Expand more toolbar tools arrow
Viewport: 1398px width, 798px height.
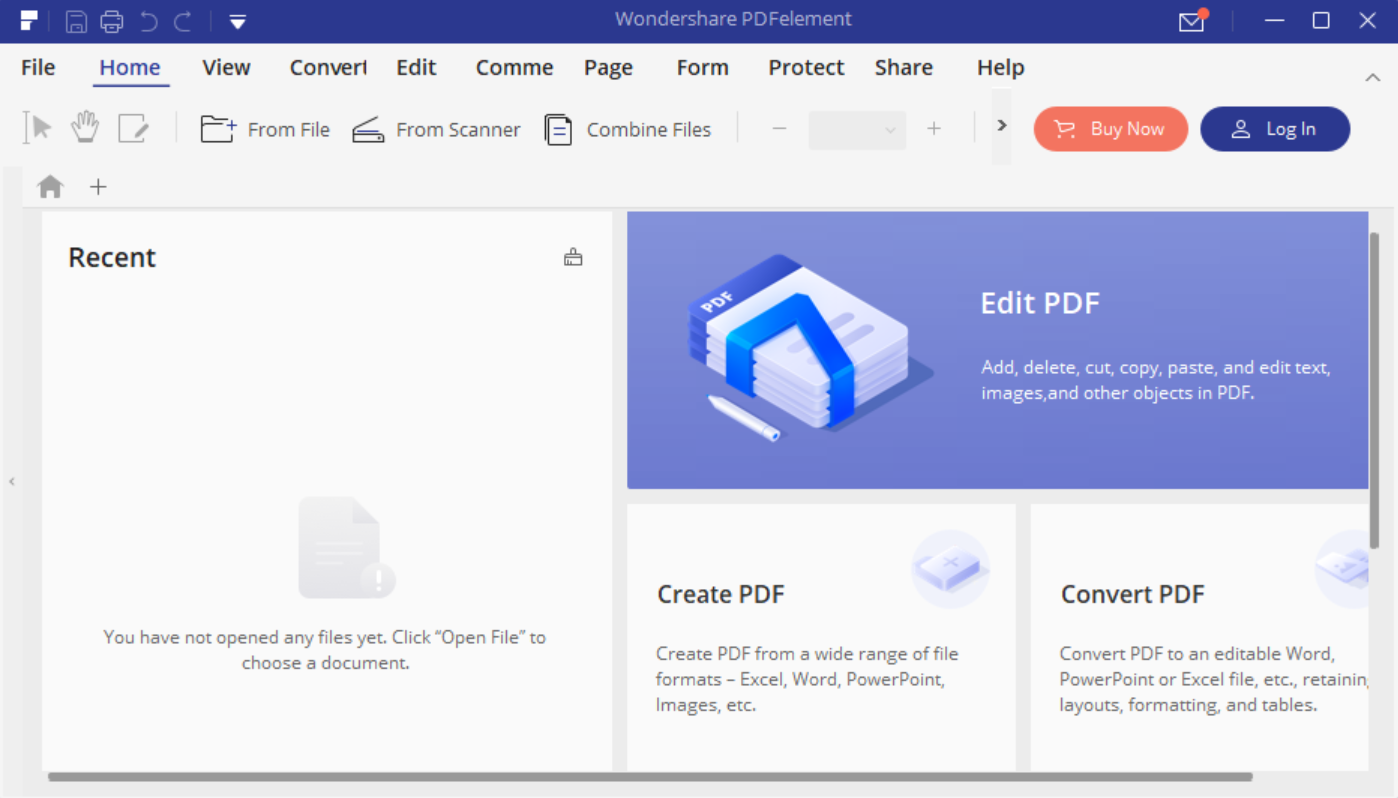click(x=1002, y=126)
